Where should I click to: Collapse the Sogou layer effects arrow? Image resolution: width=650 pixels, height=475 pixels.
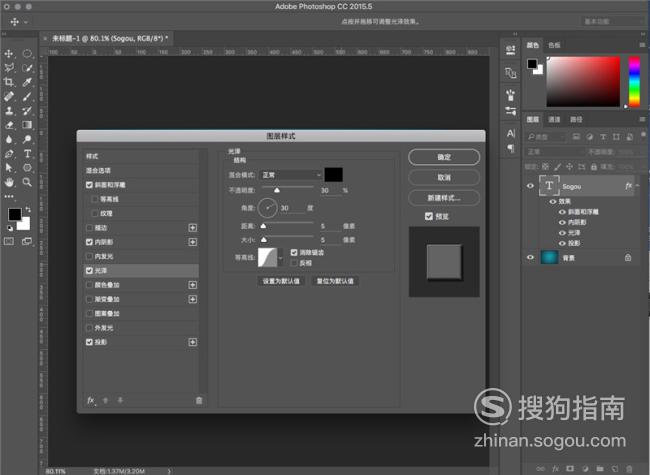pyautogui.click(x=638, y=185)
